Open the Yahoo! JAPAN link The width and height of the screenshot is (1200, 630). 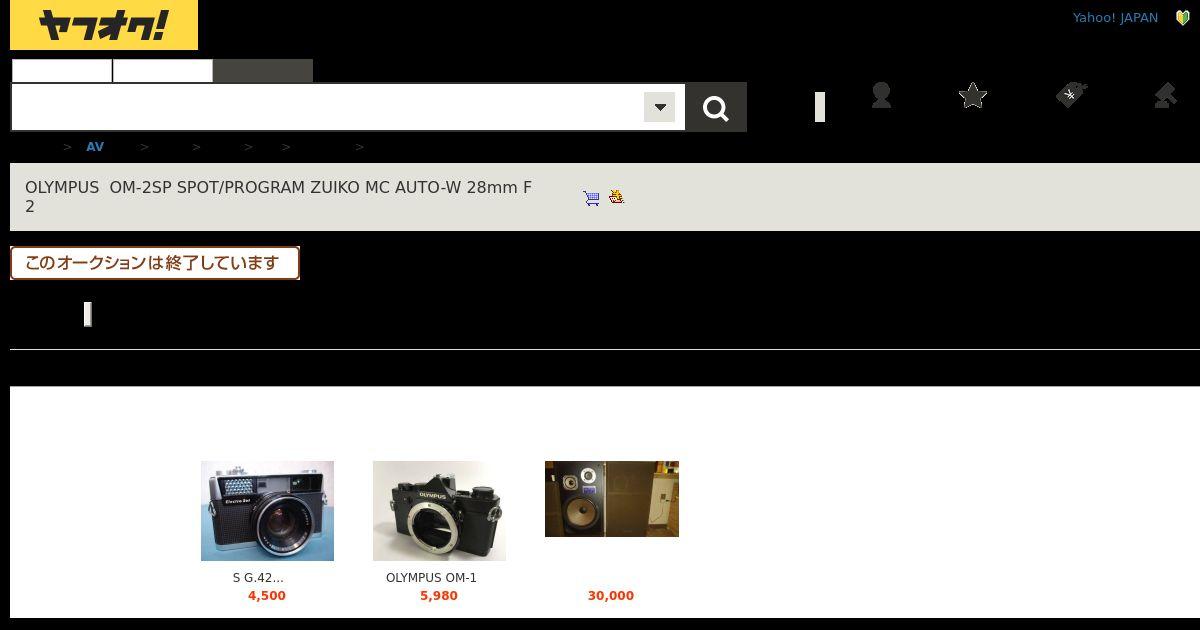pos(1115,18)
